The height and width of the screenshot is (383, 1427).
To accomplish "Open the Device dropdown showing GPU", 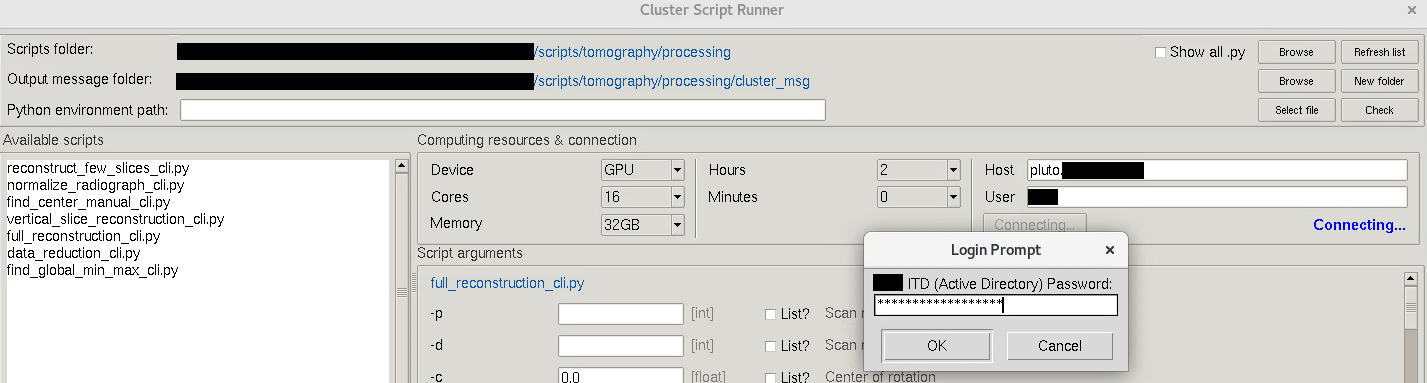I will point(642,170).
